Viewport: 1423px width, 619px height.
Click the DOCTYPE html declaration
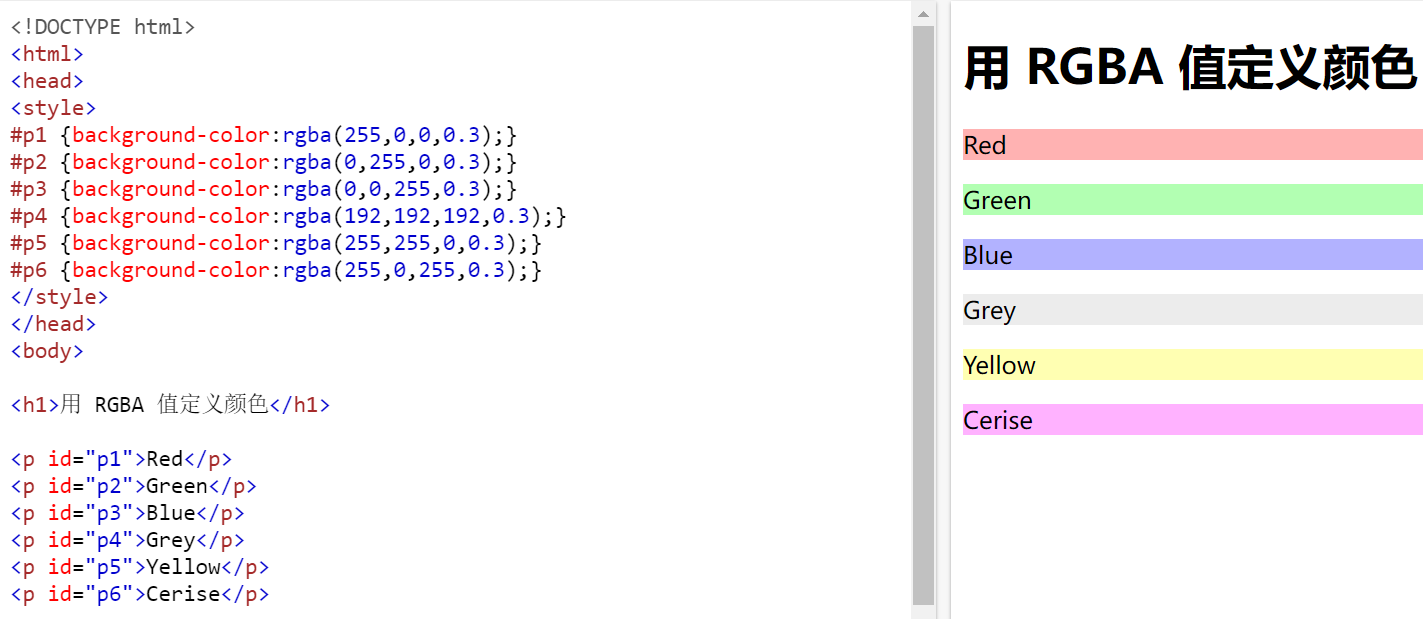[x=100, y=25]
